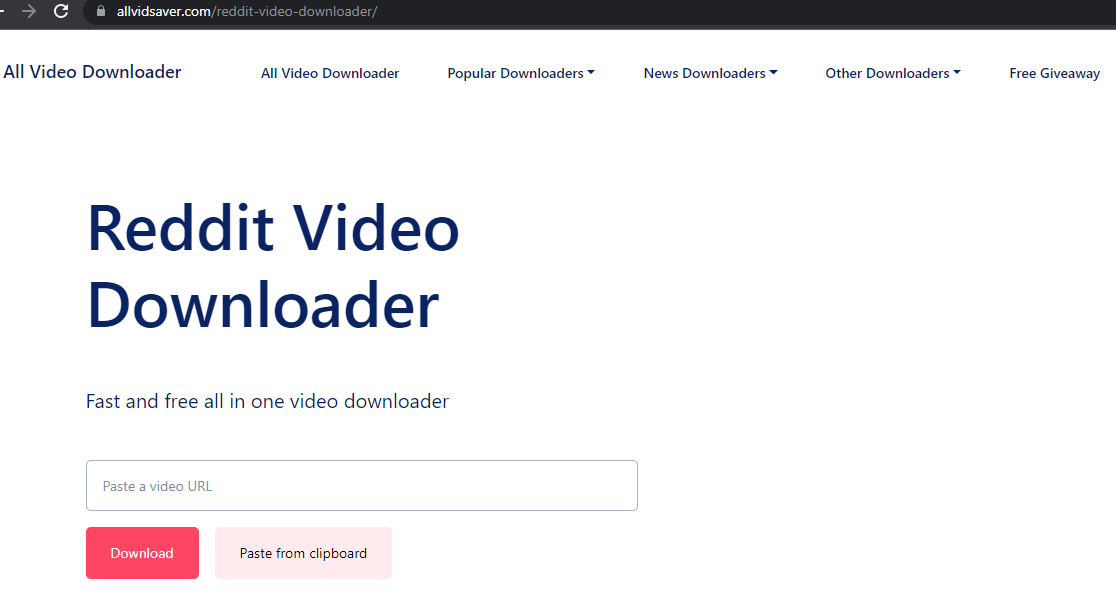The height and width of the screenshot is (601, 1116).
Task: Expand the Popular Downloaders dropdown
Action: point(521,73)
